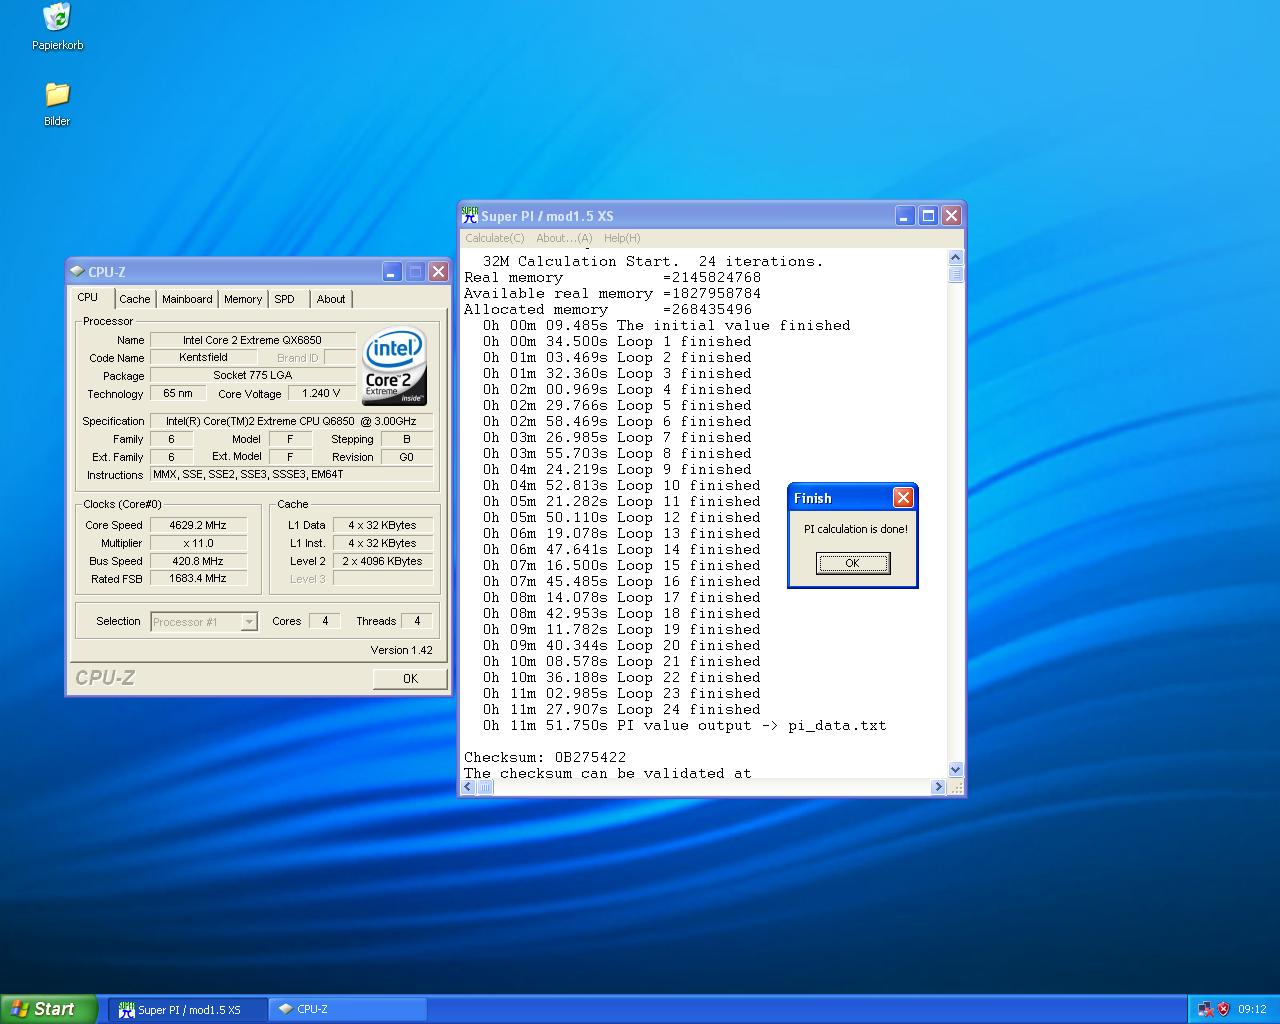The width and height of the screenshot is (1280, 1024).
Task: Close the Super PI window
Action: click(951, 215)
